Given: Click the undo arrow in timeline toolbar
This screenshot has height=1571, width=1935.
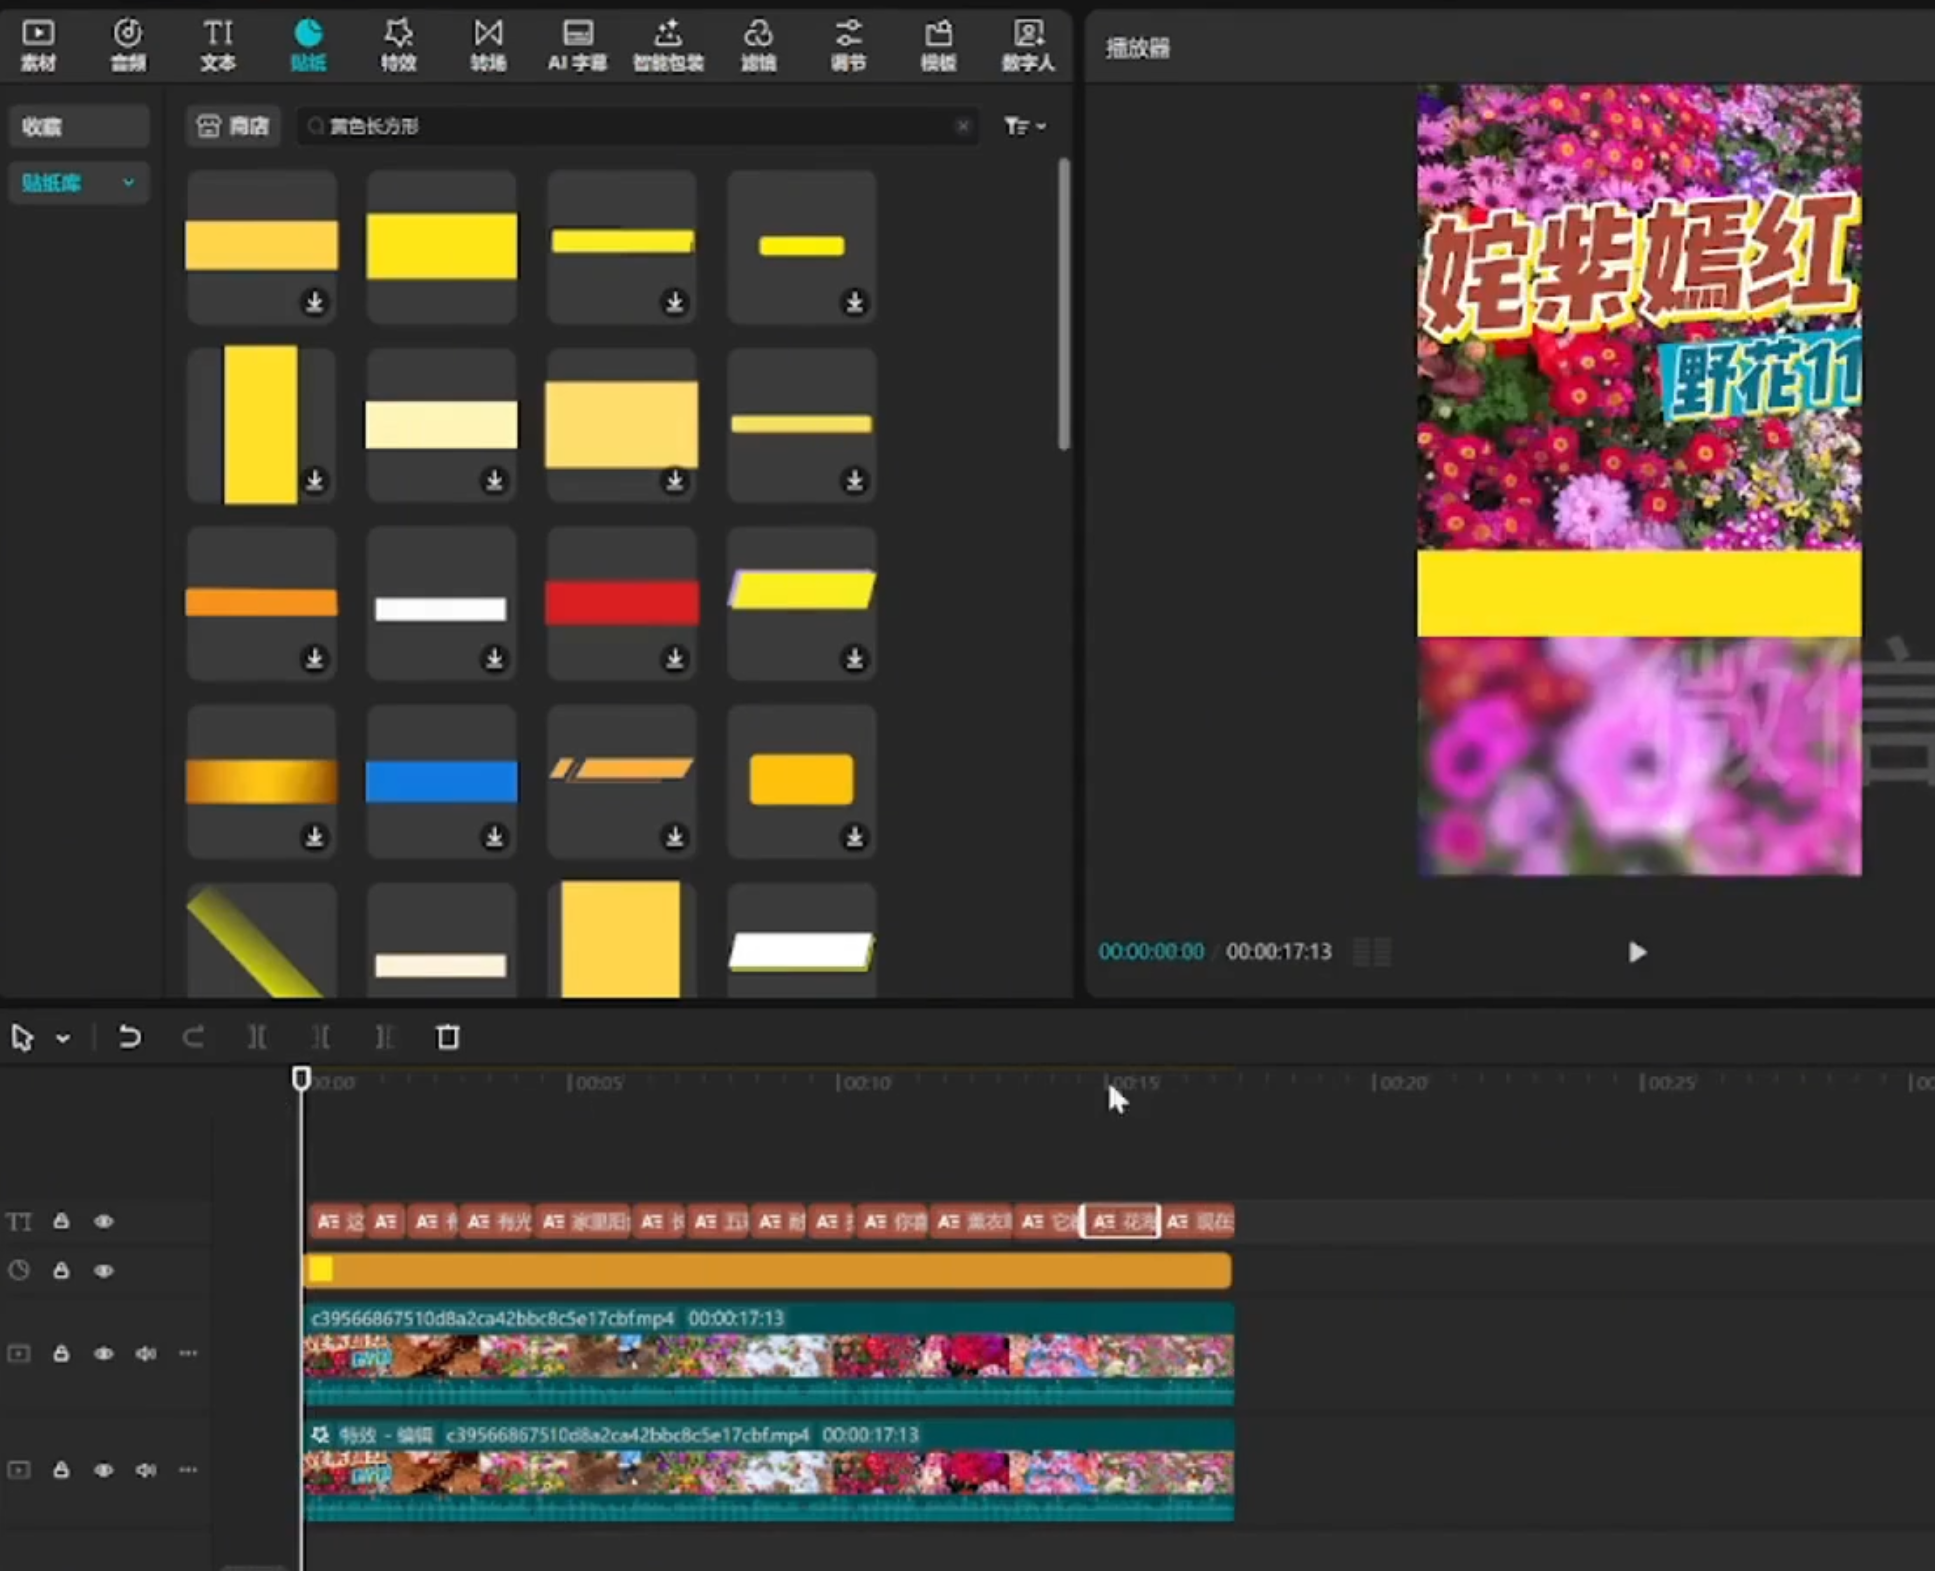Looking at the screenshot, I should (129, 1037).
